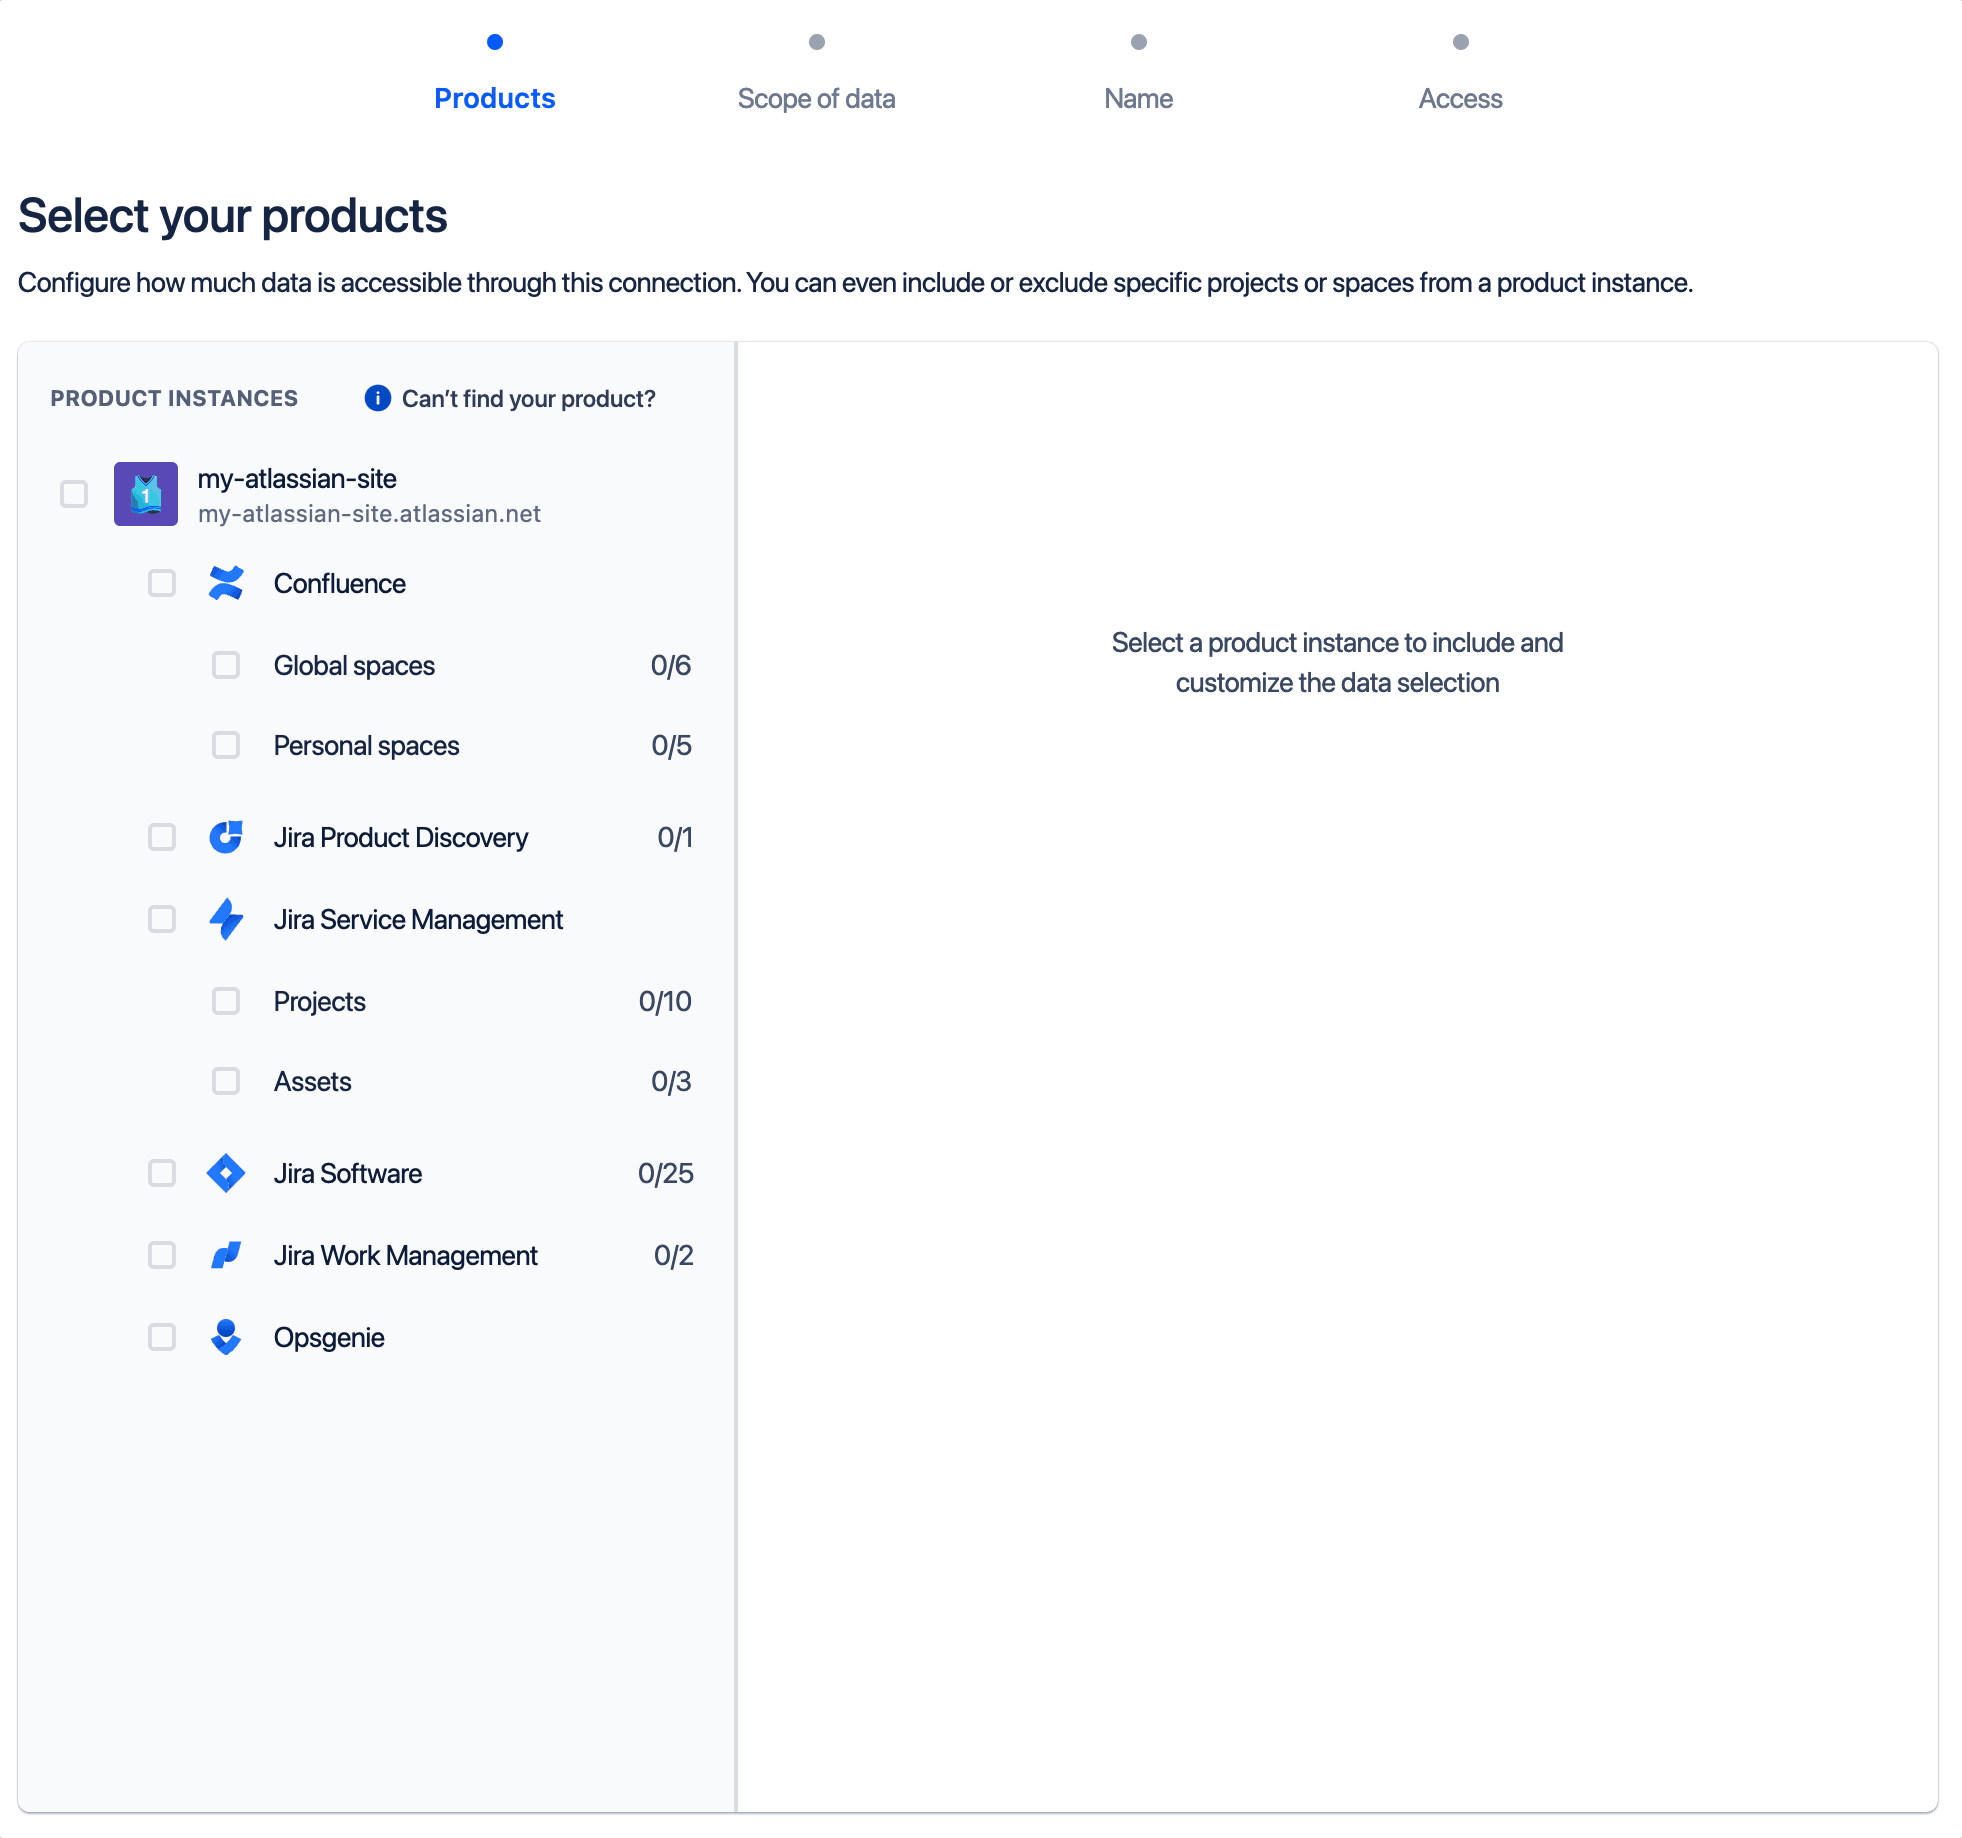
Task: Check the Global spaces checkbox
Action: (226, 665)
